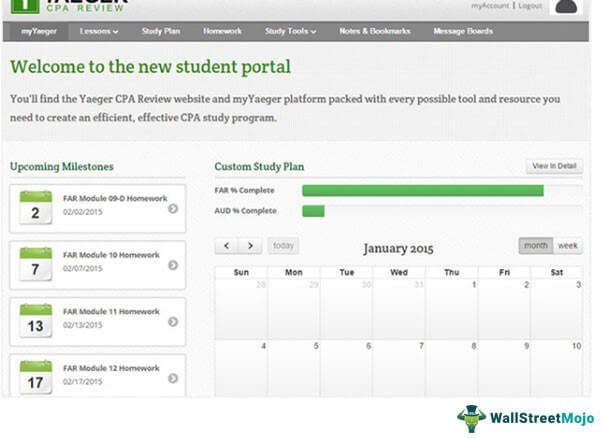Click calendar icon showing day 7
Viewport: 602px width, 438px height.
pyautogui.click(x=36, y=264)
